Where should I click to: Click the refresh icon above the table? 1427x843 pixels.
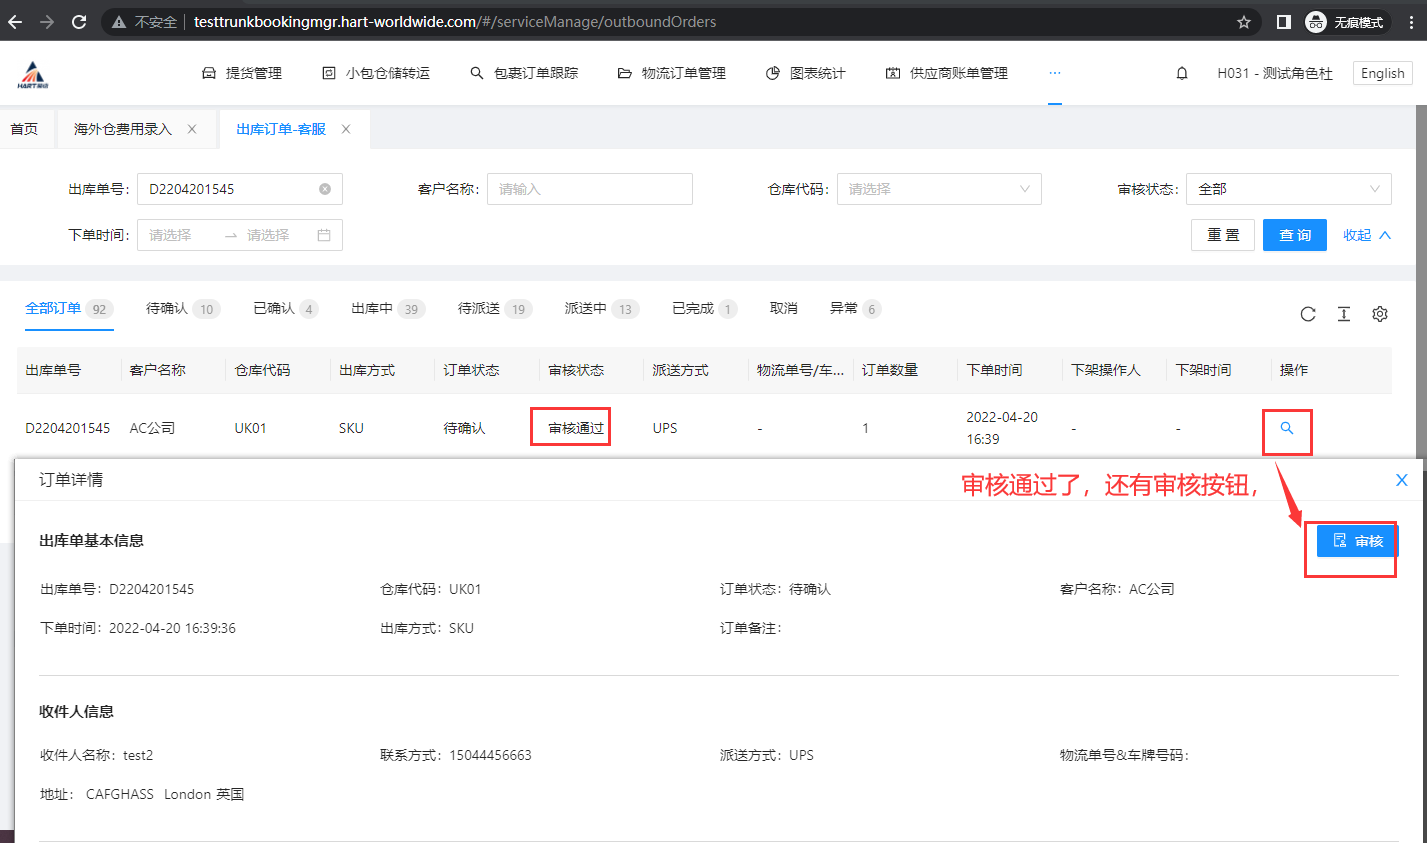click(1307, 314)
